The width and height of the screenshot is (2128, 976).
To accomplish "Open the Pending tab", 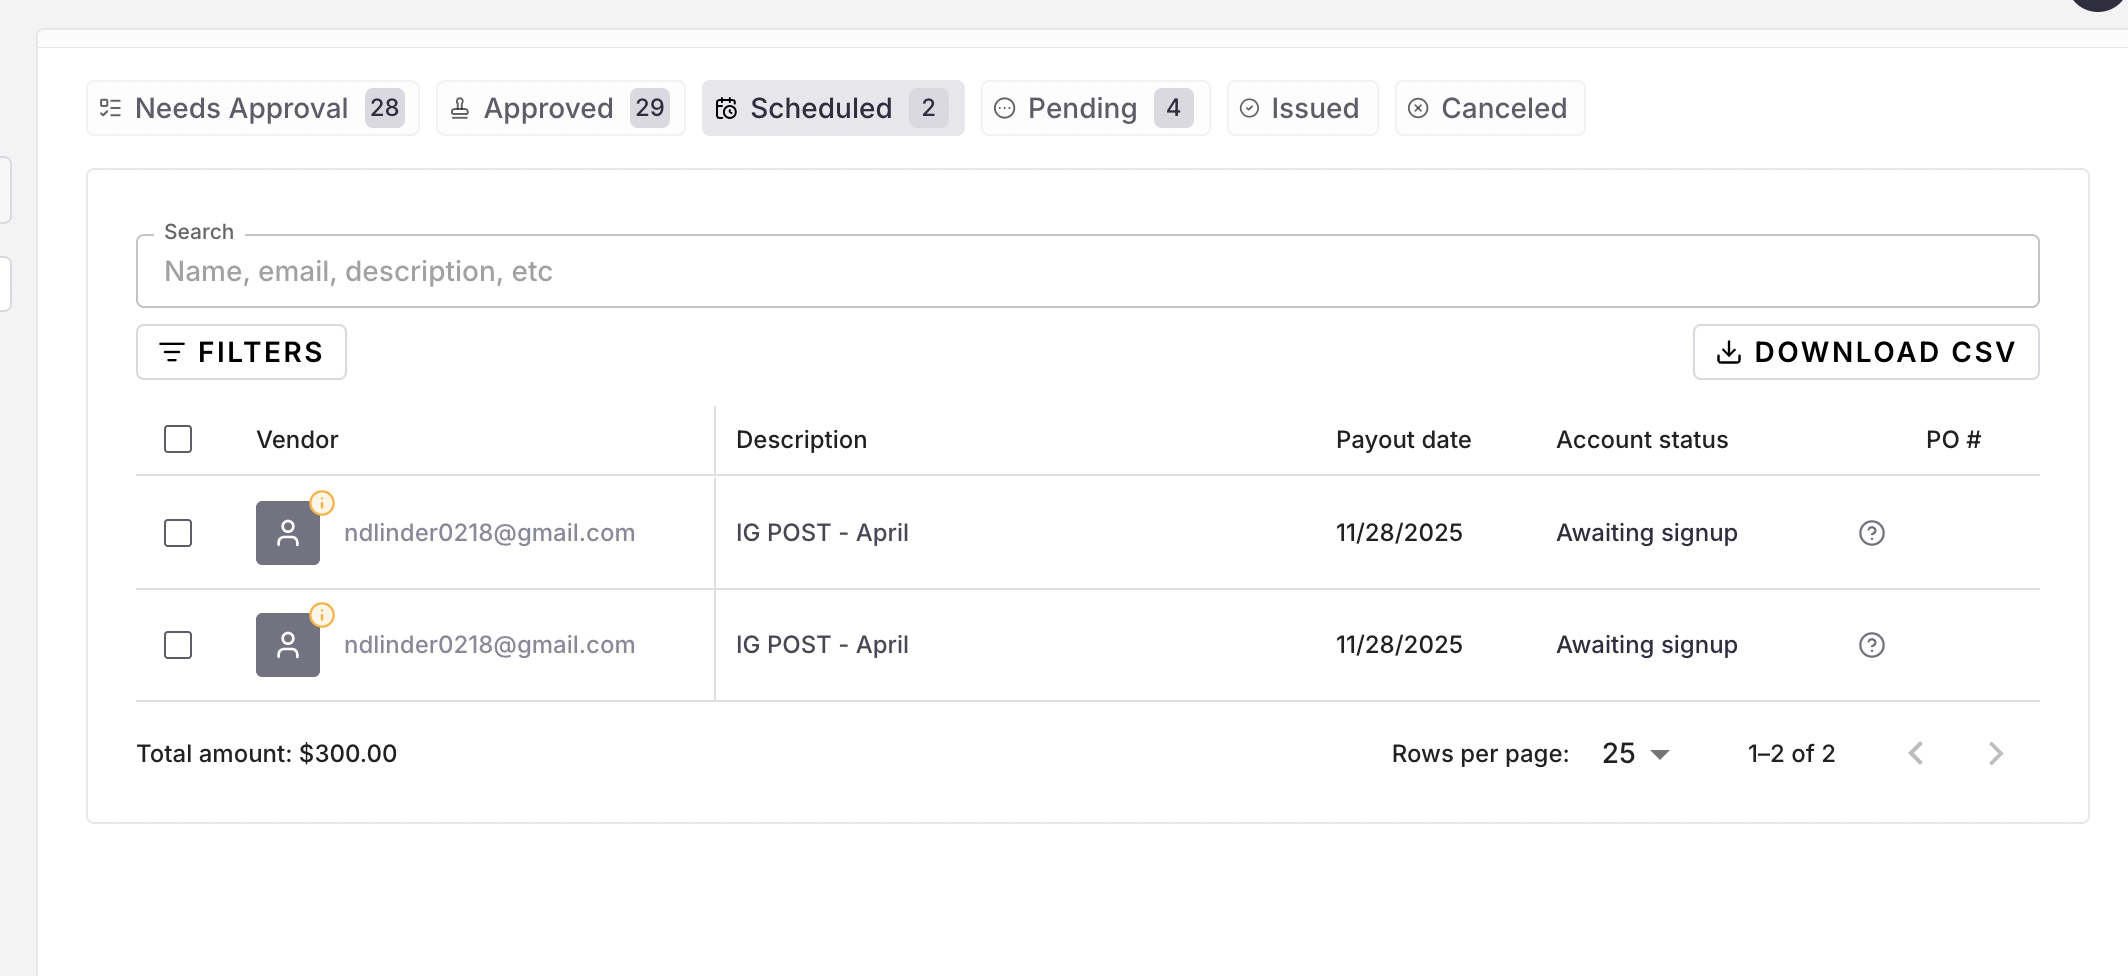I will coord(1095,108).
